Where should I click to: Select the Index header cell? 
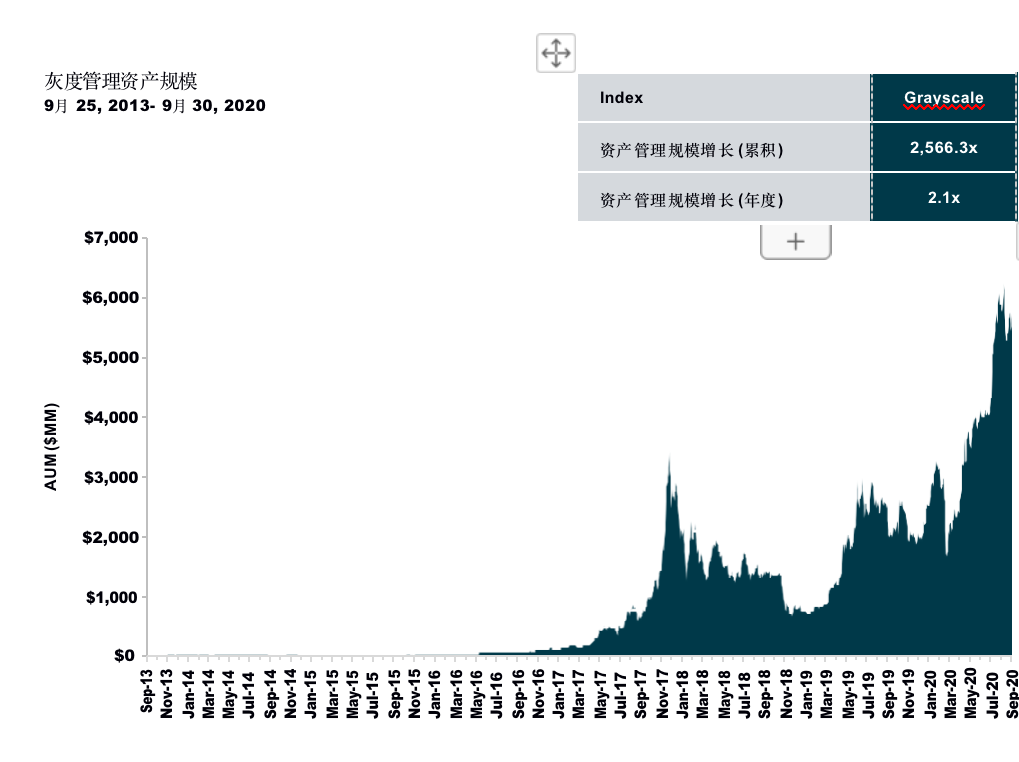(621, 98)
